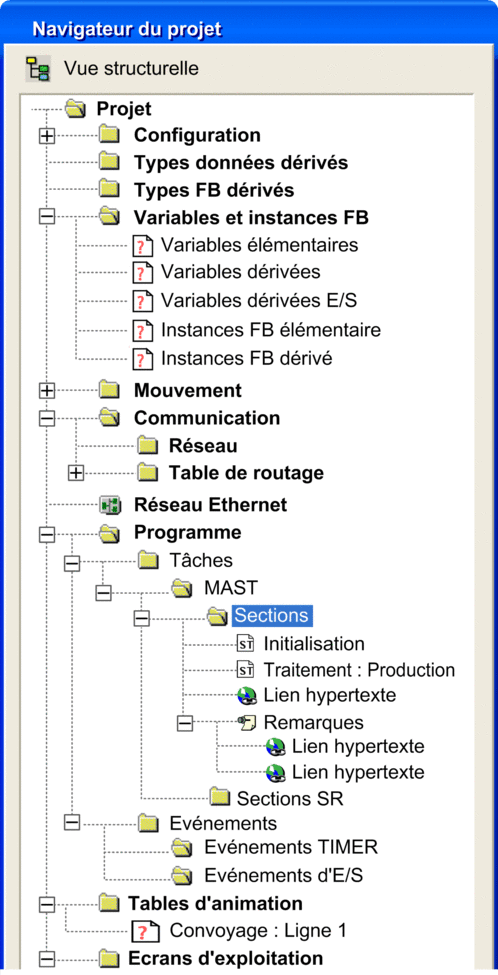
Task: Select the Initialisation ST section icon
Action: [x=245, y=643]
